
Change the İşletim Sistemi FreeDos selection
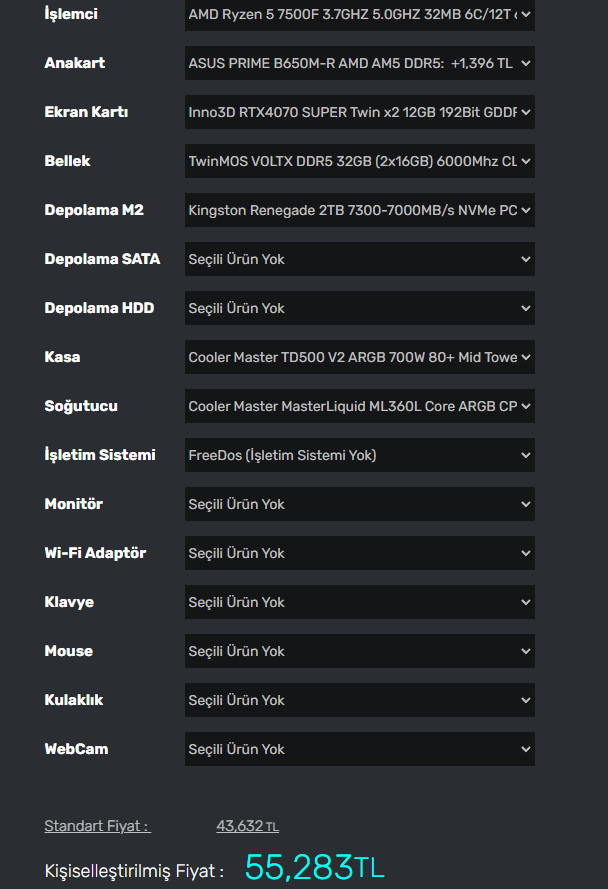click(359, 455)
